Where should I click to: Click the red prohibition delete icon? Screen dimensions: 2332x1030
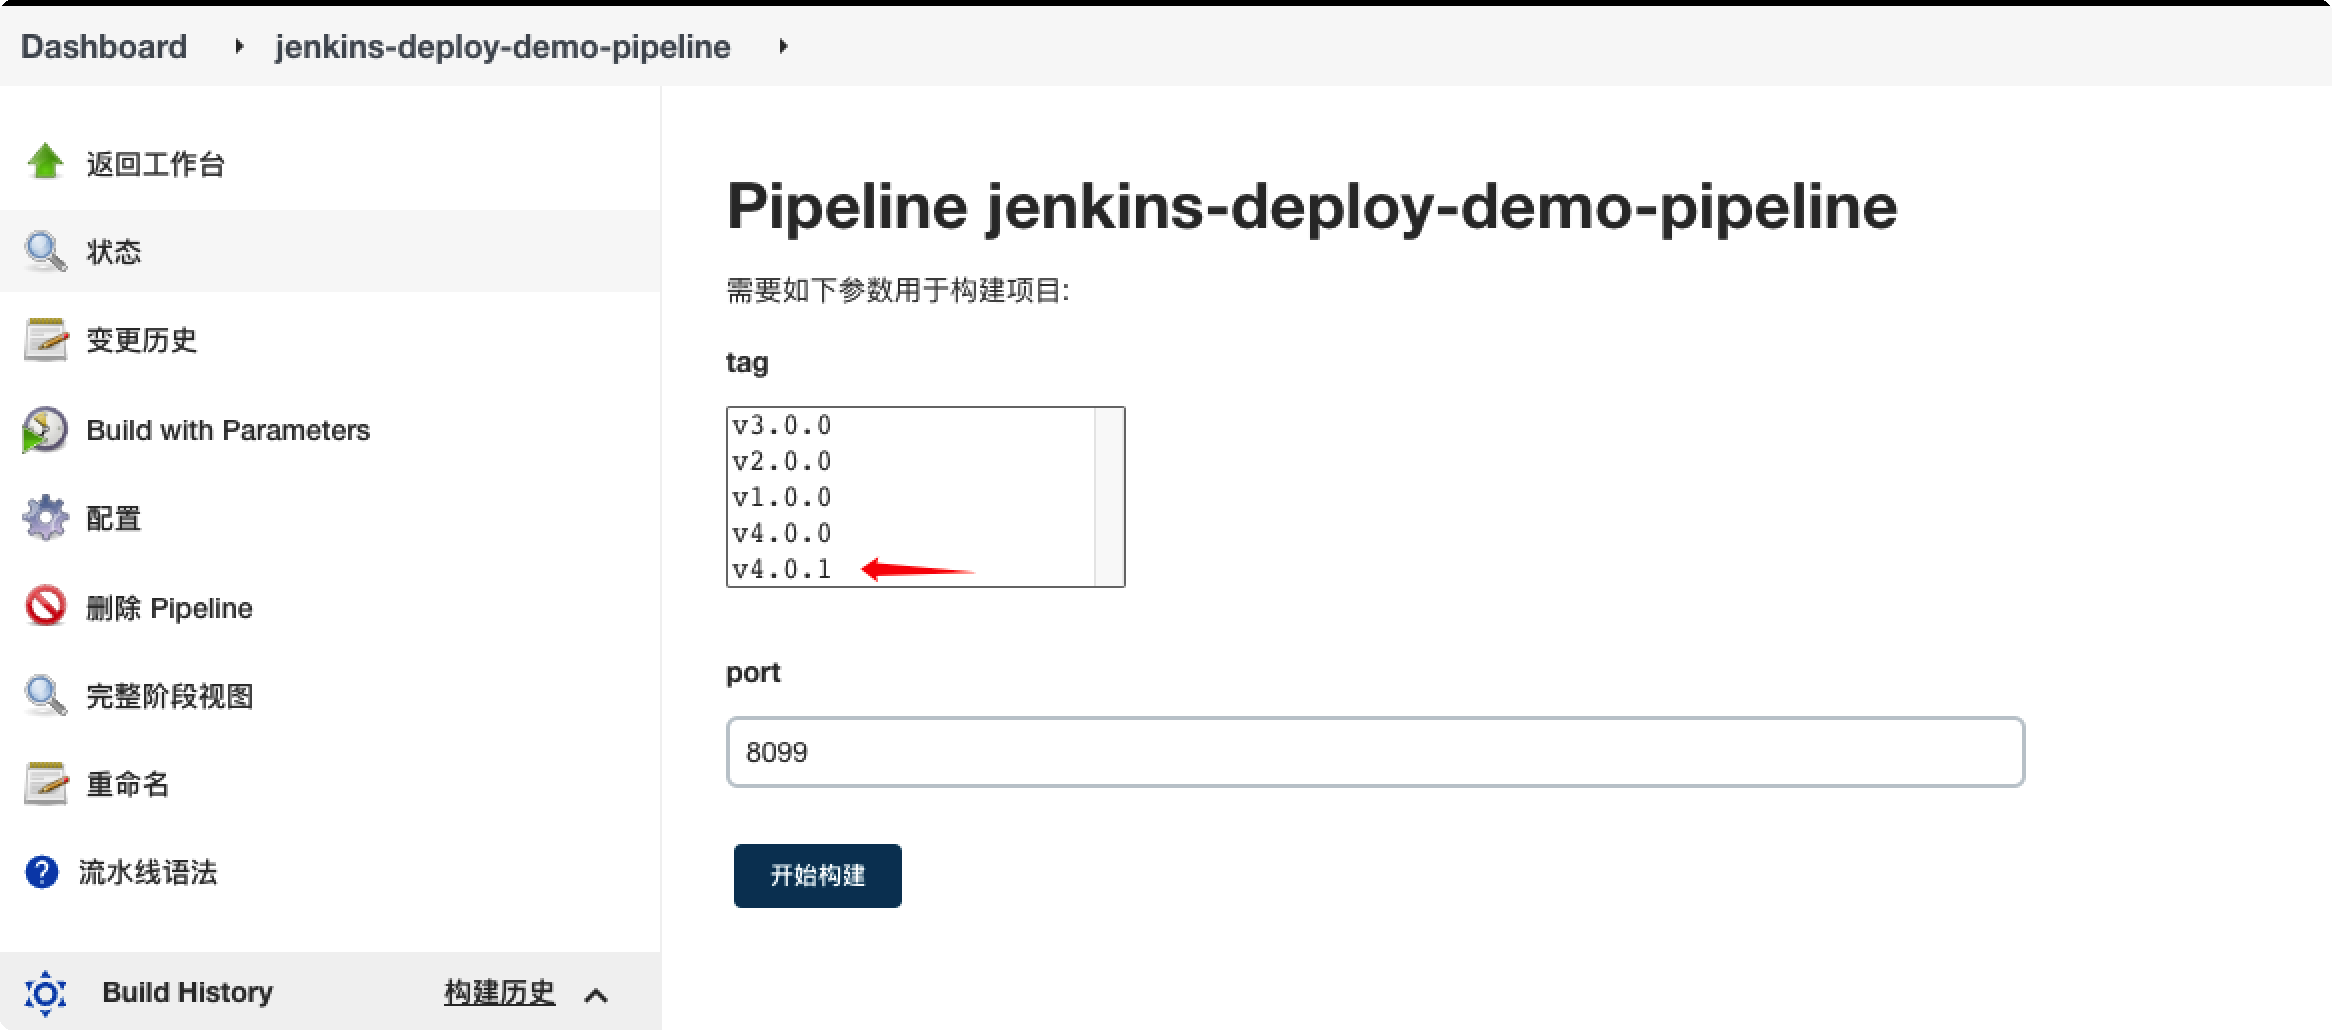tap(45, 606)
